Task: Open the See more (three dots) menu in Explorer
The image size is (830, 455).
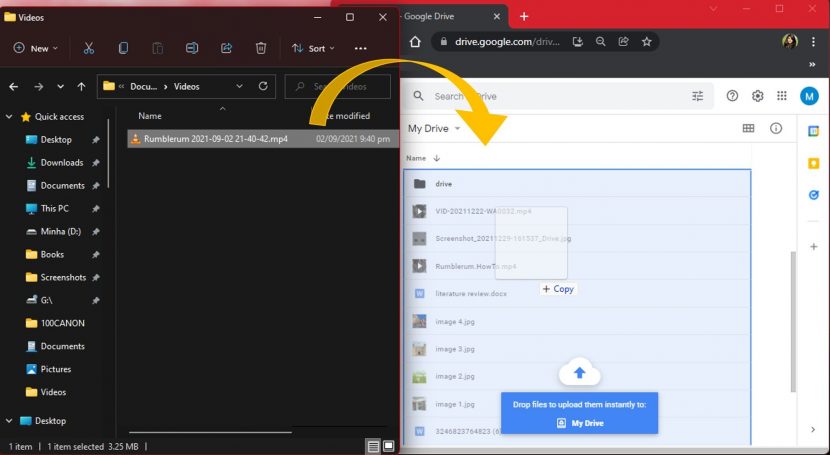Action: 360,48
